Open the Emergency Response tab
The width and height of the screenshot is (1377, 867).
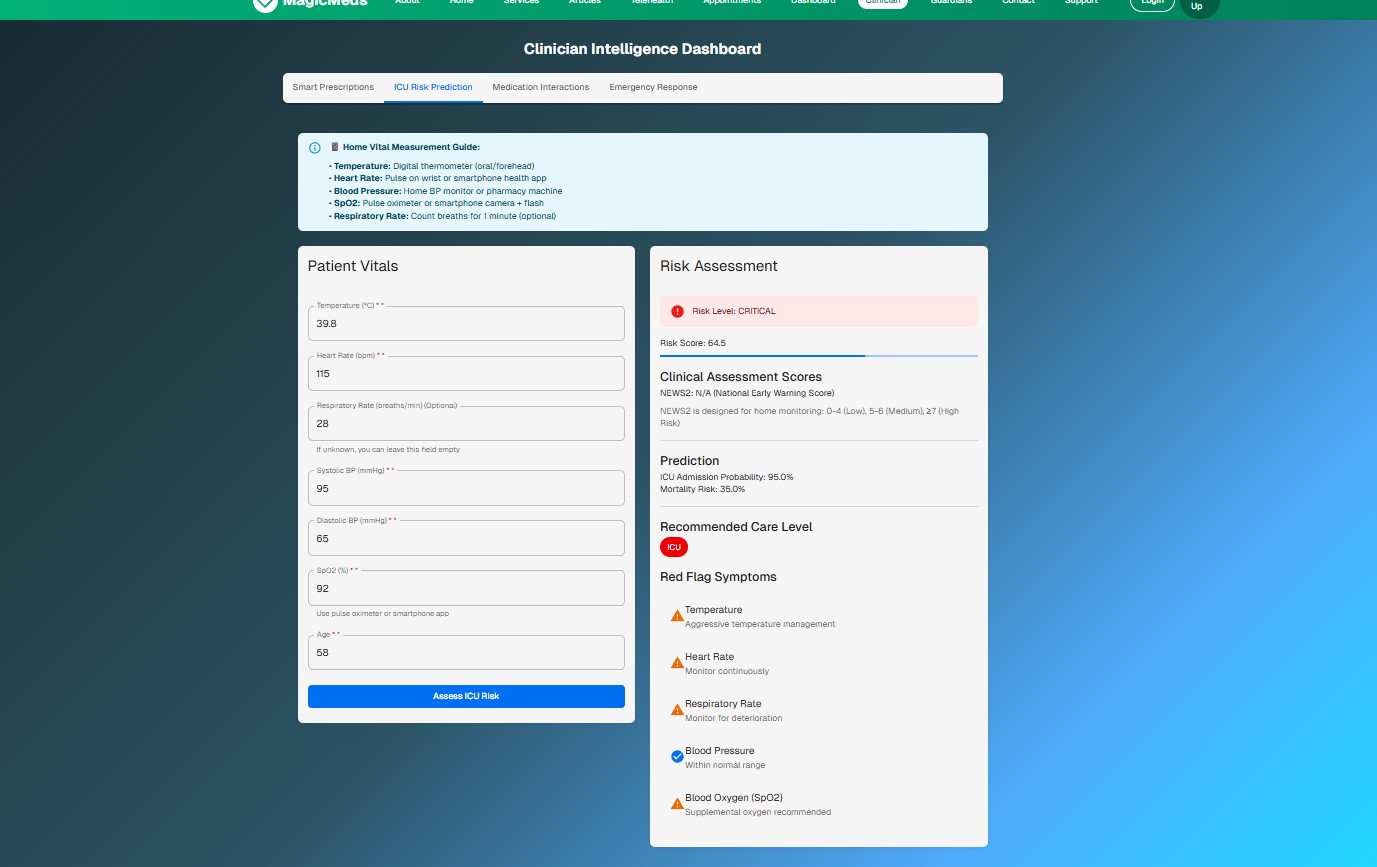tap(653, 87)
